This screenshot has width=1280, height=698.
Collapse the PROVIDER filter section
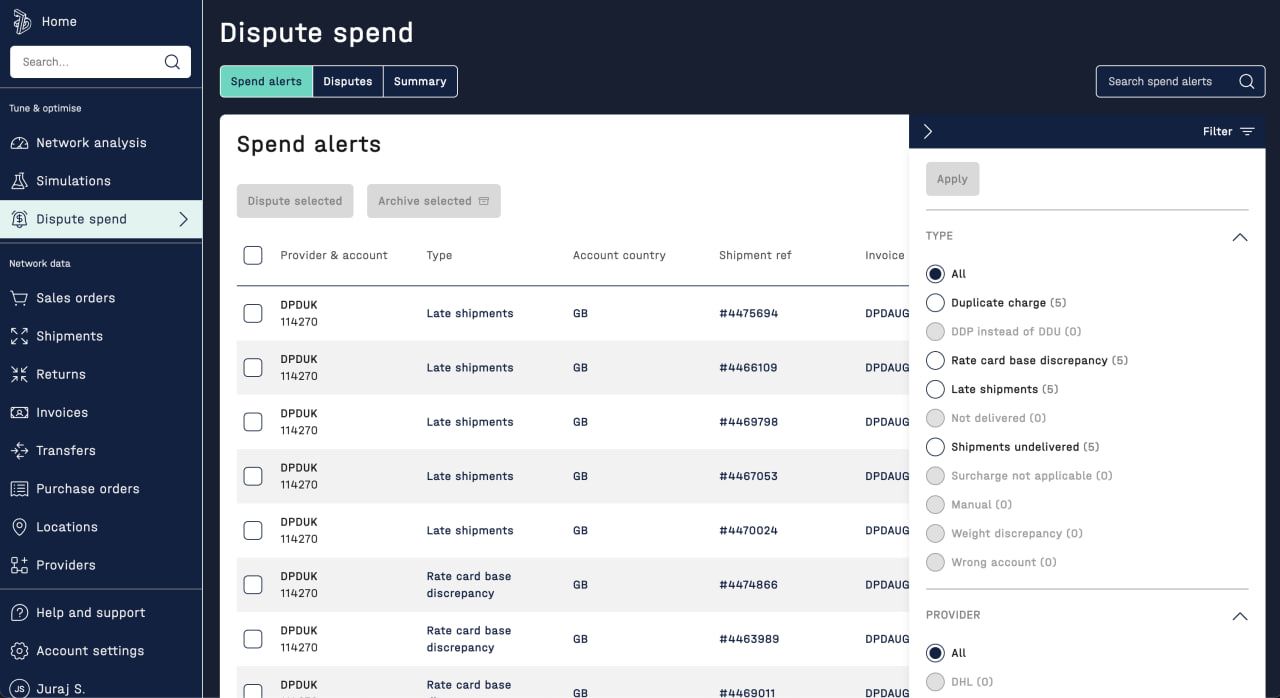1240,616
